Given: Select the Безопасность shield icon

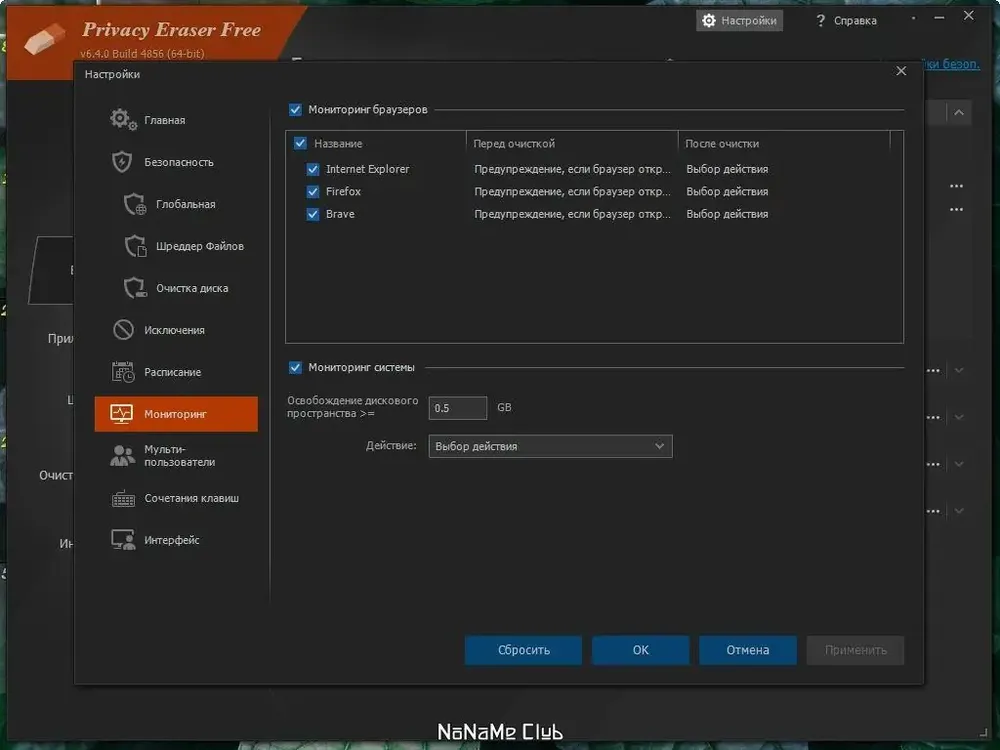Looking at the screenshot, I should pyautogui.click(x=122, y=162).
